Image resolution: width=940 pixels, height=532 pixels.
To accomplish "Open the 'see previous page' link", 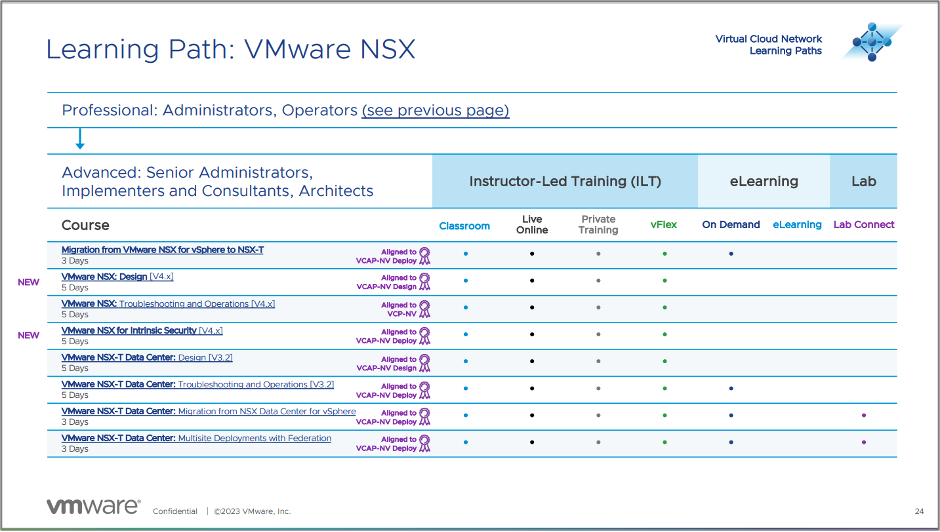I will [435, 110].
